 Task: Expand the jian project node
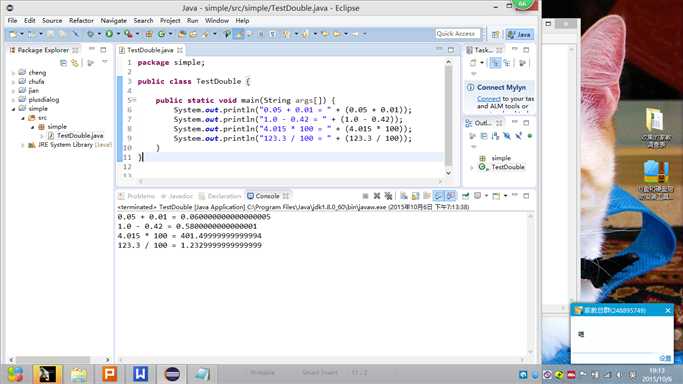[13, 91]
